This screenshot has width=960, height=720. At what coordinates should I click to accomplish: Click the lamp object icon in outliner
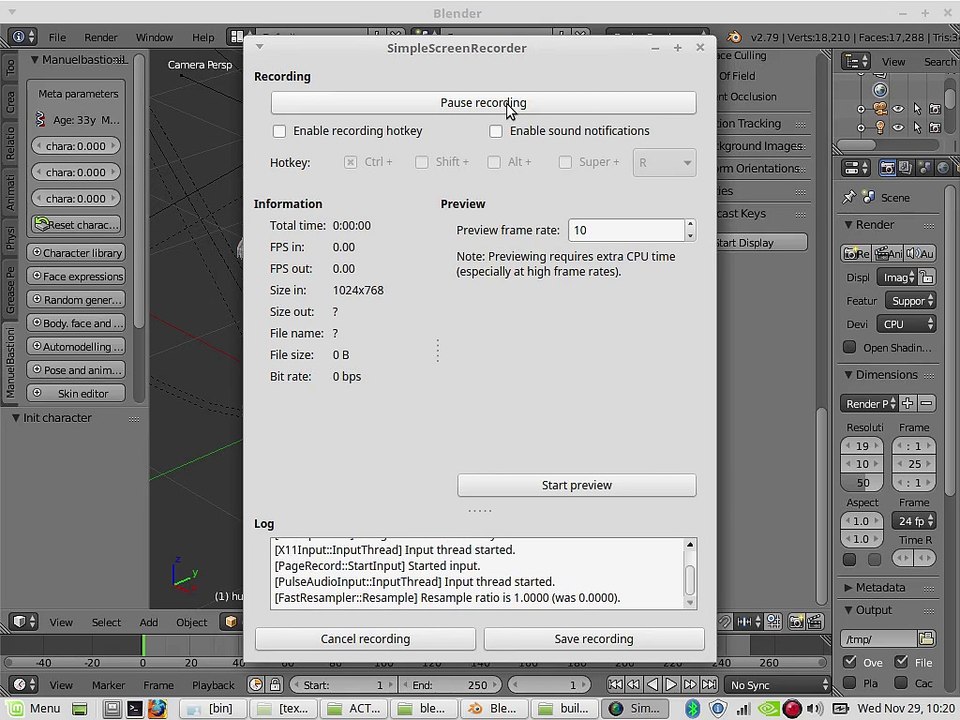(880, 127)
